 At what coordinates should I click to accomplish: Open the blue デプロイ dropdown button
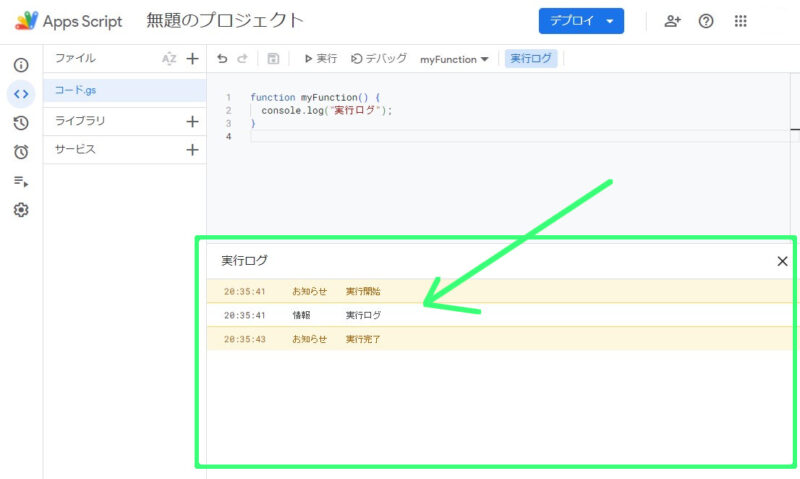pos(581,21)
